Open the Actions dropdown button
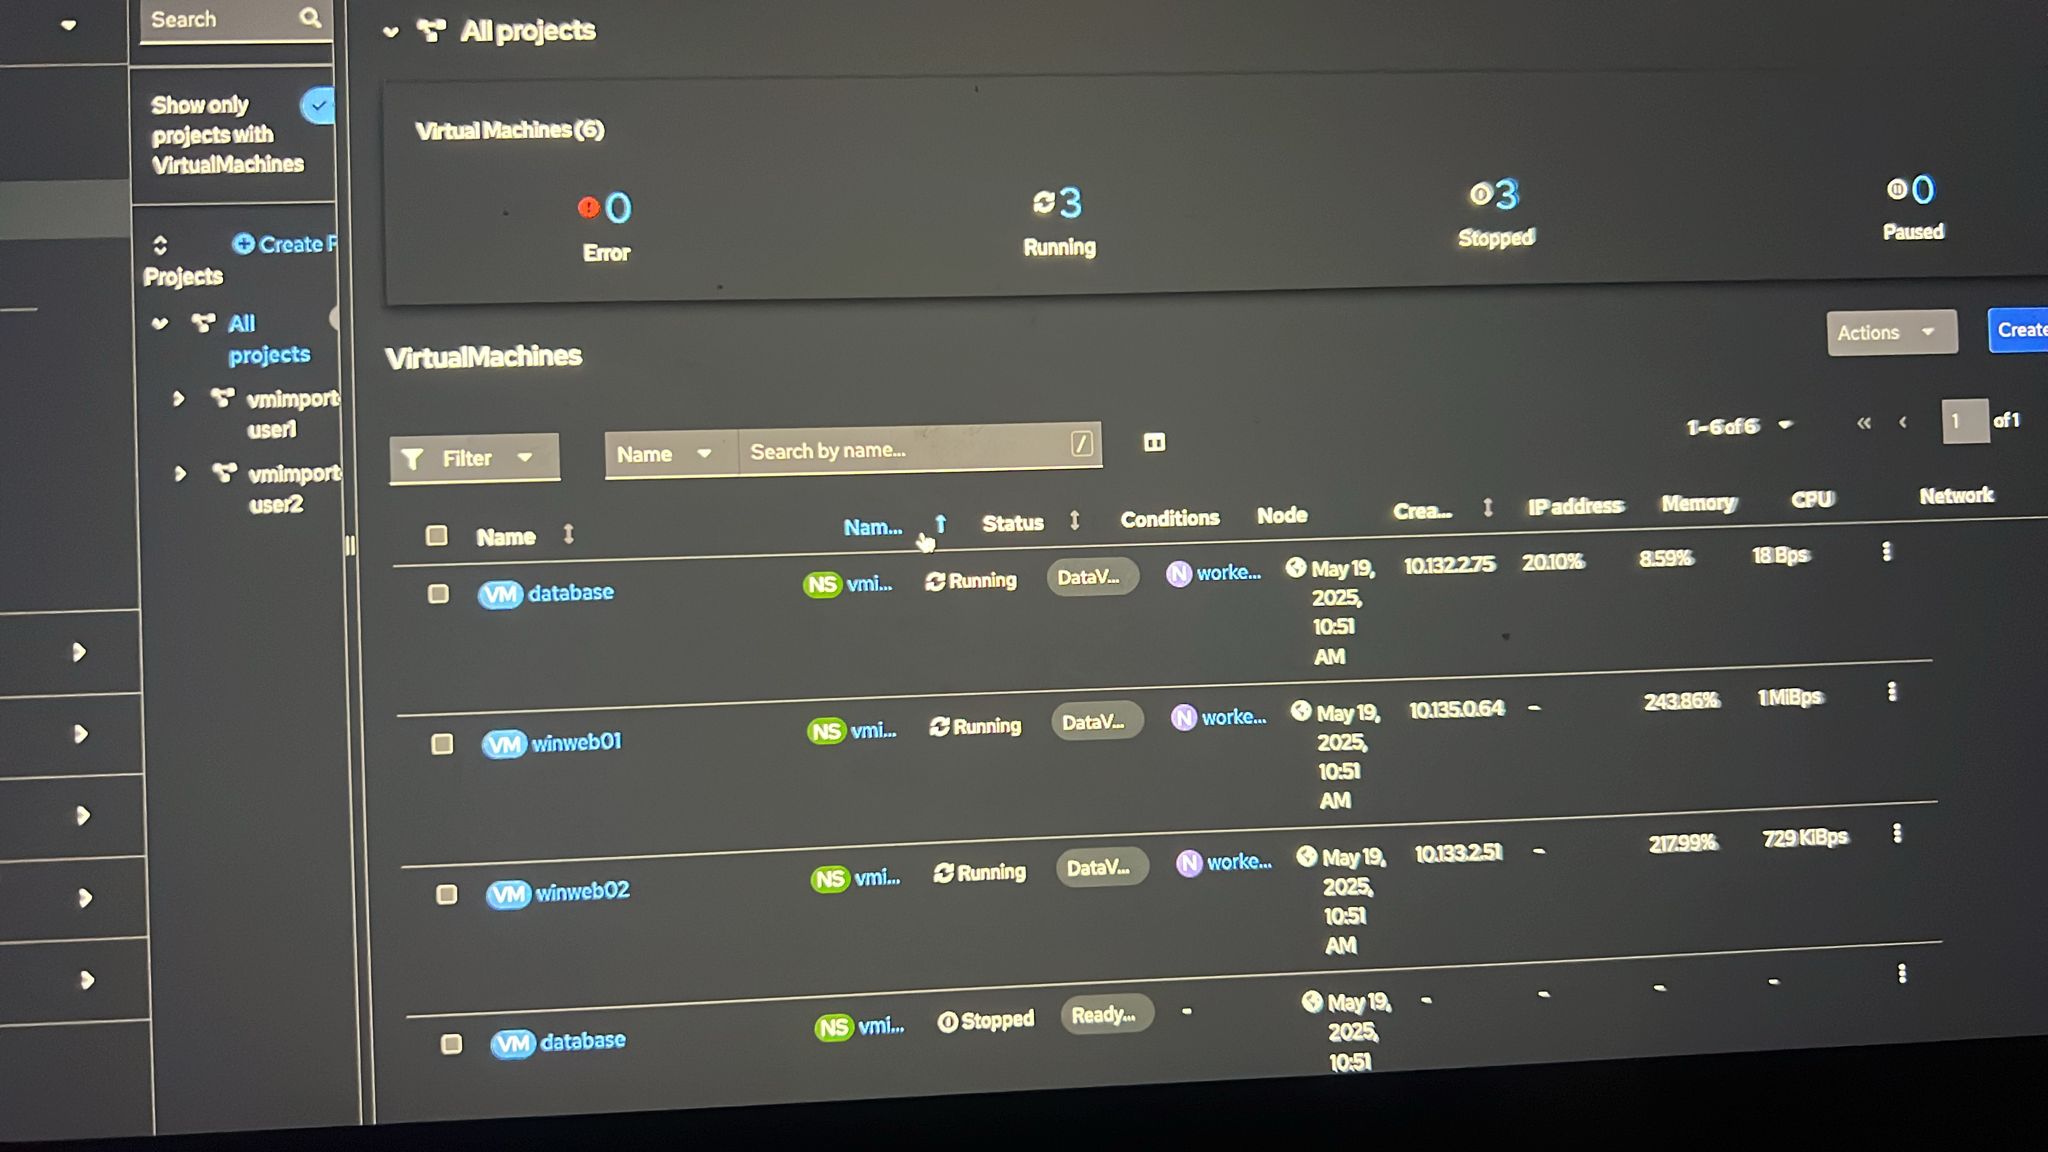The image size is (2048, 1152). [1890, 332]
